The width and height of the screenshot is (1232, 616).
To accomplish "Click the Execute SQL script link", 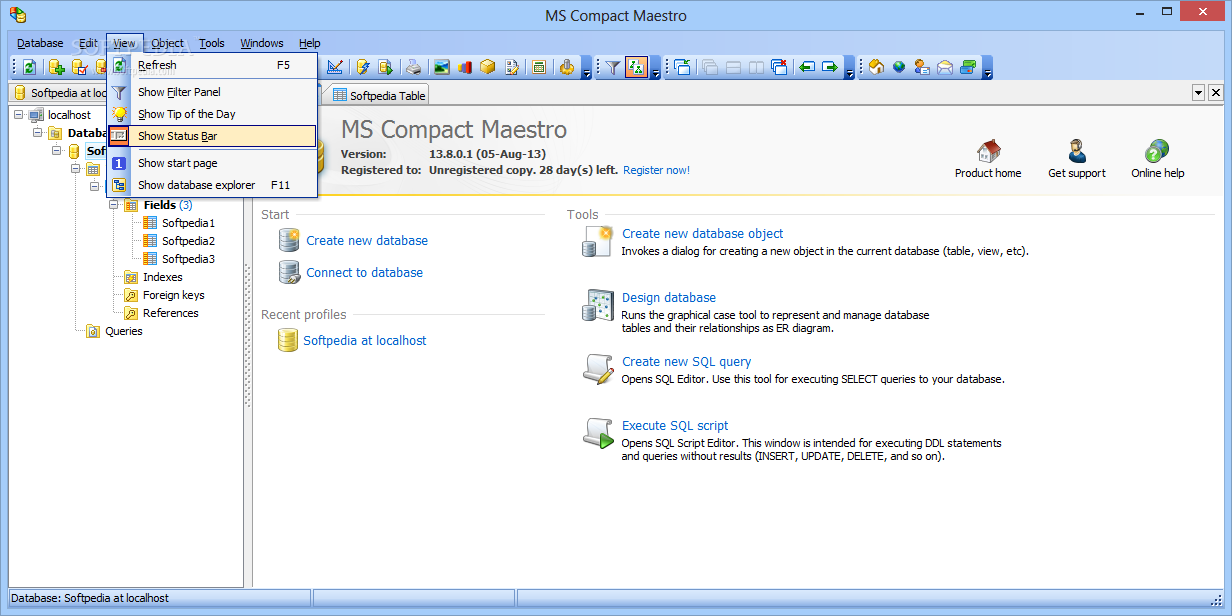I will (x=675, y=426).
